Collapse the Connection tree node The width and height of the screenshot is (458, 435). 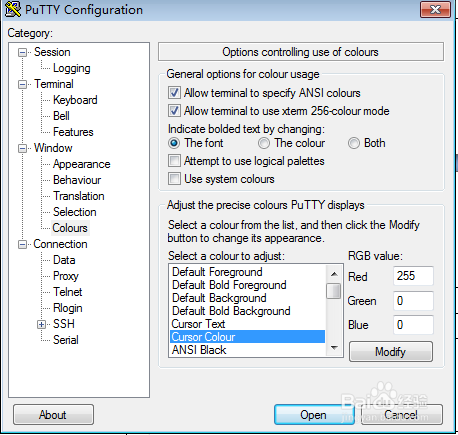pyautogui.click(x=22, y=245)
